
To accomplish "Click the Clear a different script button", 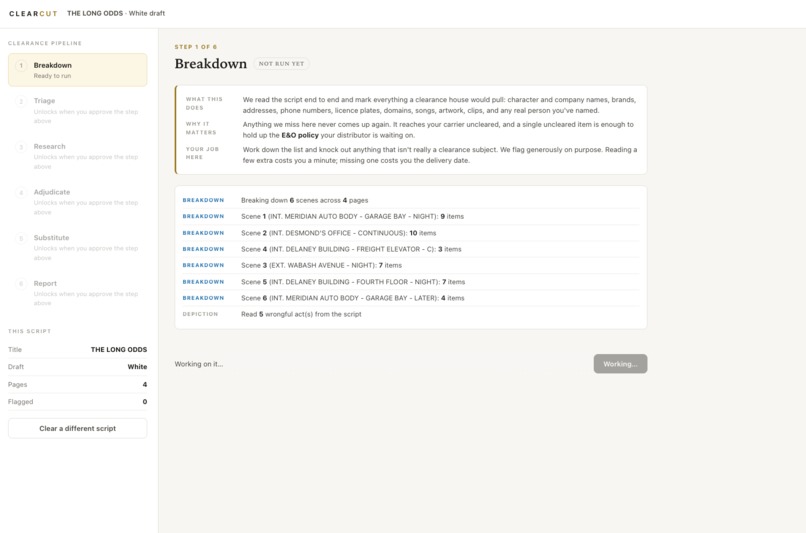I will click(78, 428).
